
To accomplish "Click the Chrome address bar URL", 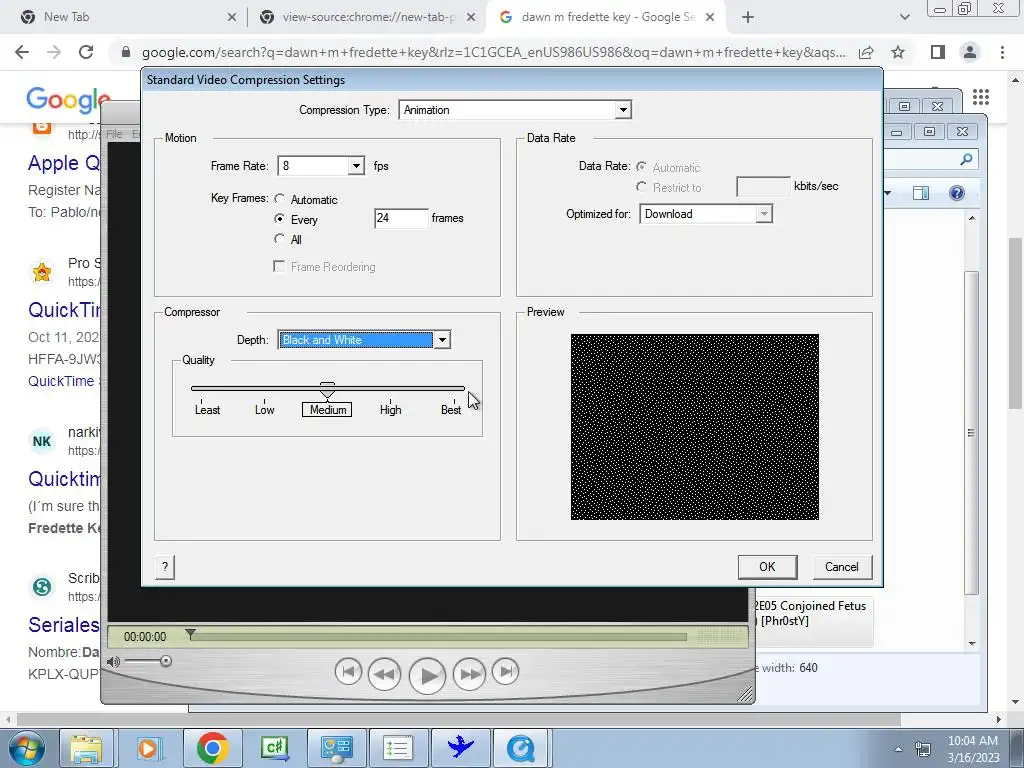I will click(x=493, y=52).
